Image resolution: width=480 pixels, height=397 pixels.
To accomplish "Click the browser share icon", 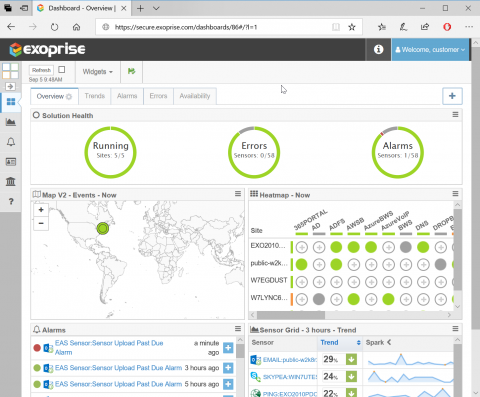I will 425,27.
